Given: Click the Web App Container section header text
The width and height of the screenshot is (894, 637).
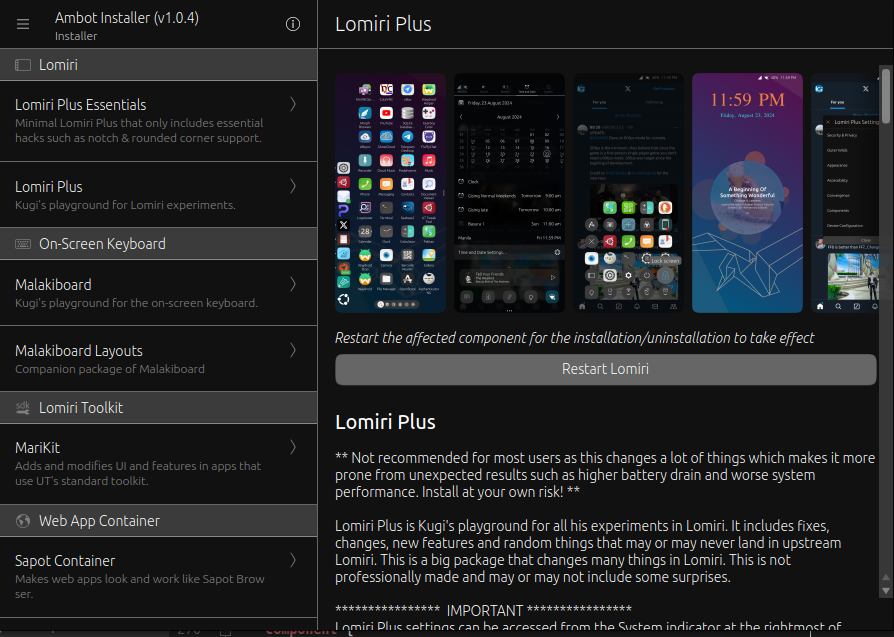Looking at the screenshot, I should 99,521.
